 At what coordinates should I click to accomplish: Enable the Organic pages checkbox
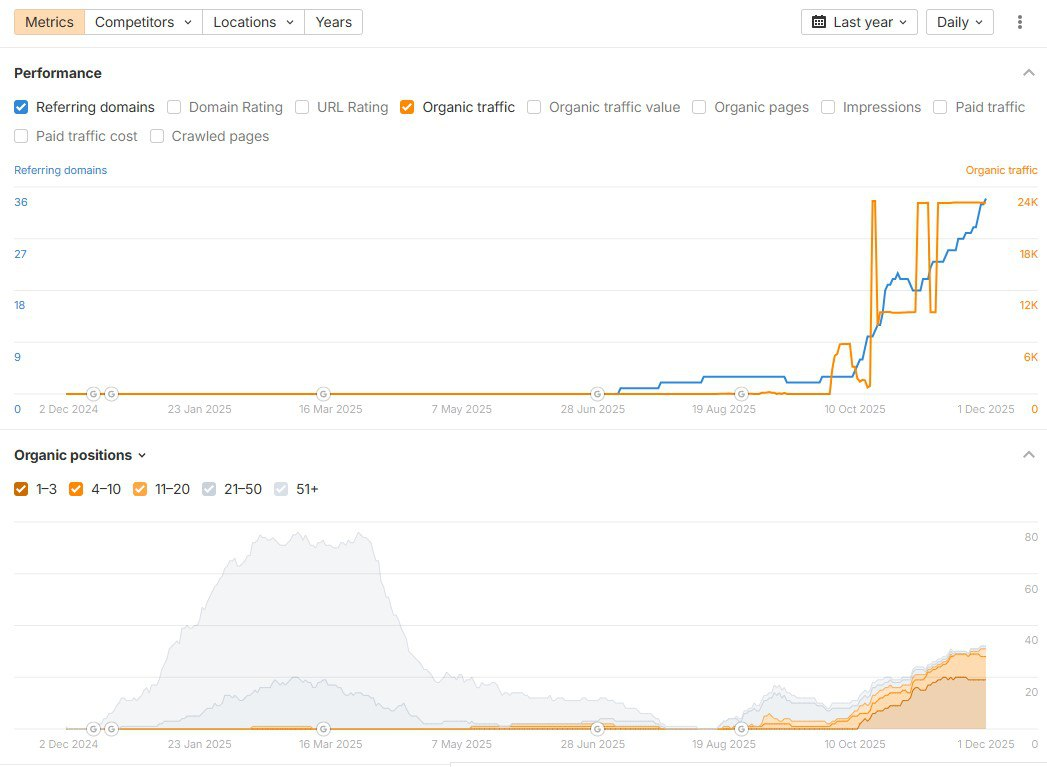tap(699, 107)
